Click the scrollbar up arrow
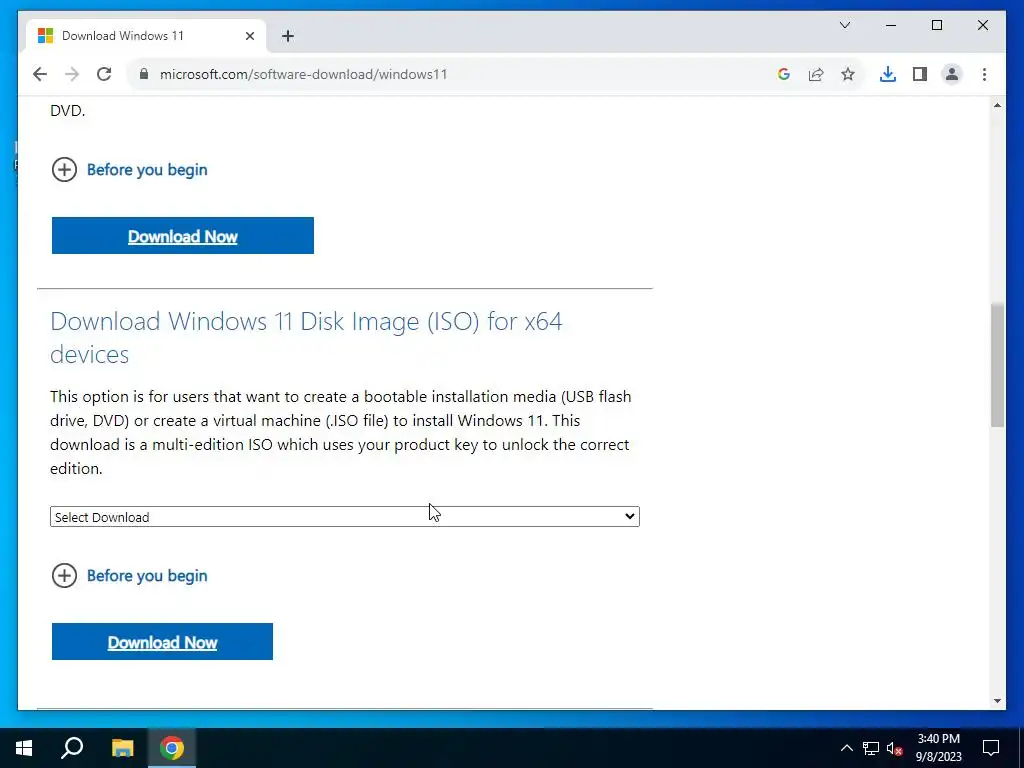The height and width of the screenshot is (768, 1024). pos(997,105)
